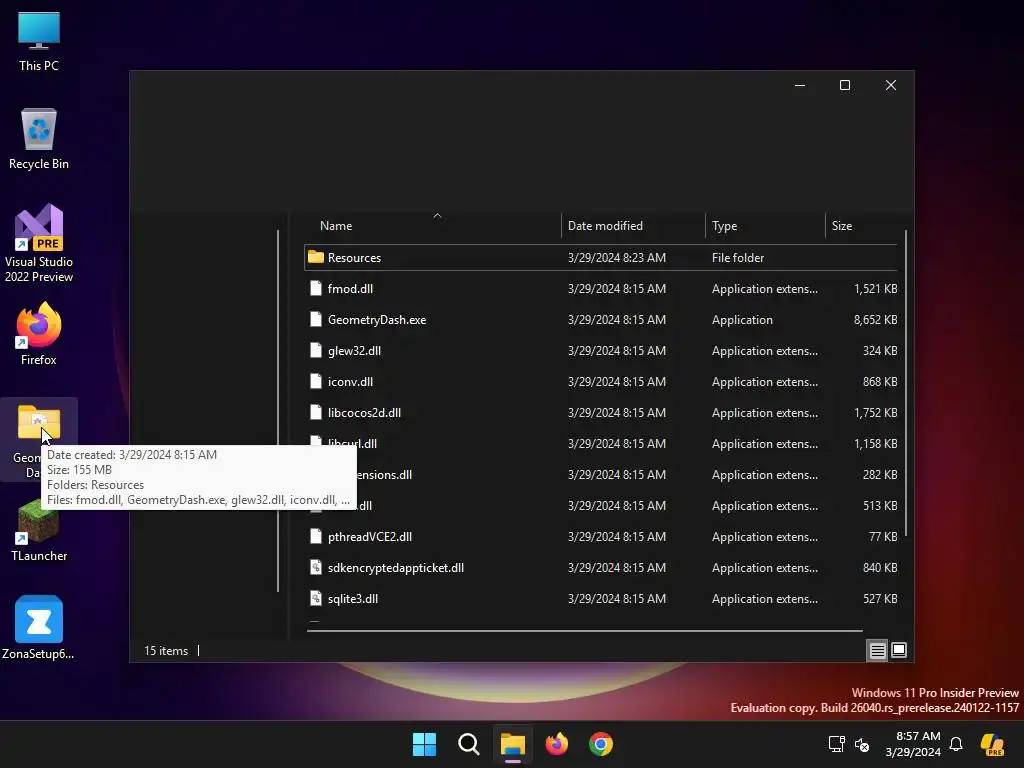Select the sdkencryptedappticket.dll file icon
Viewport: 1024px width, 768px height.
point(316,568)
